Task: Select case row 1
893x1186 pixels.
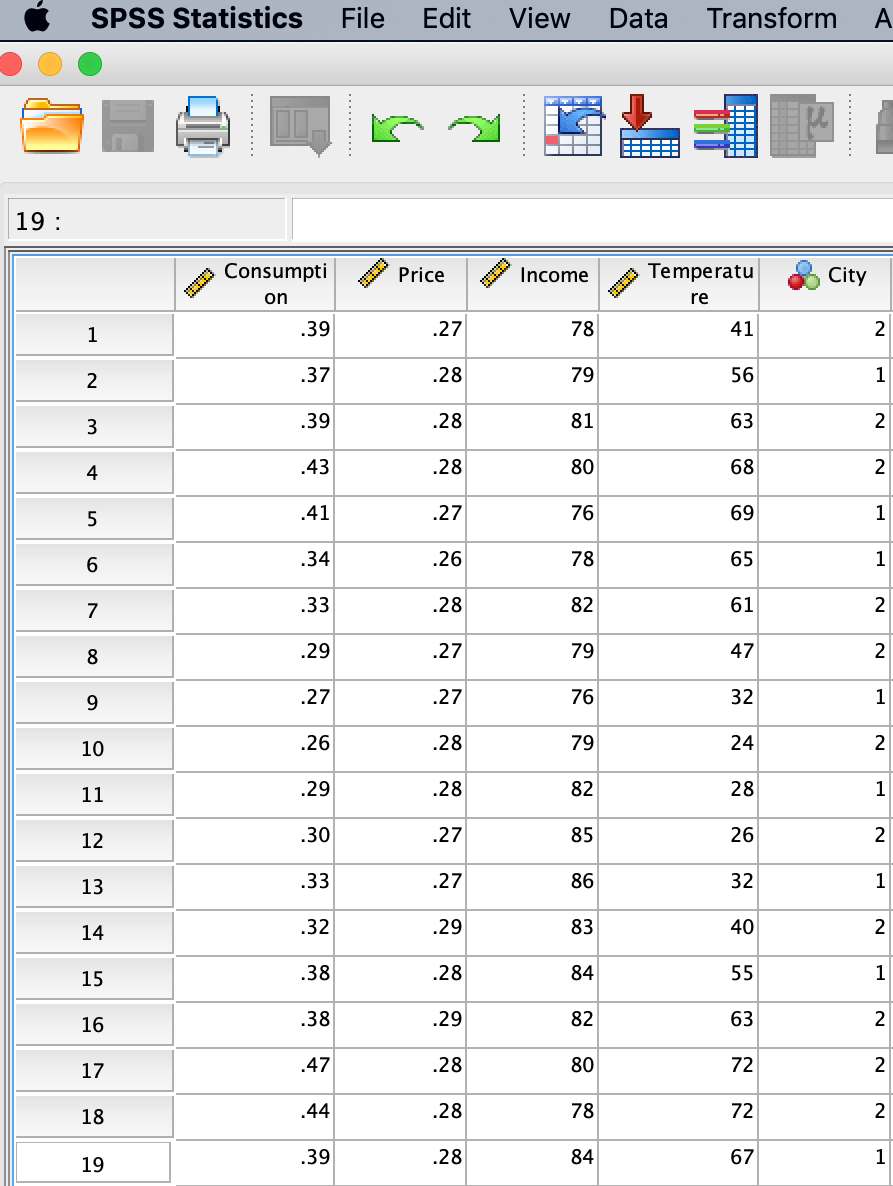Action: point(93,334)
